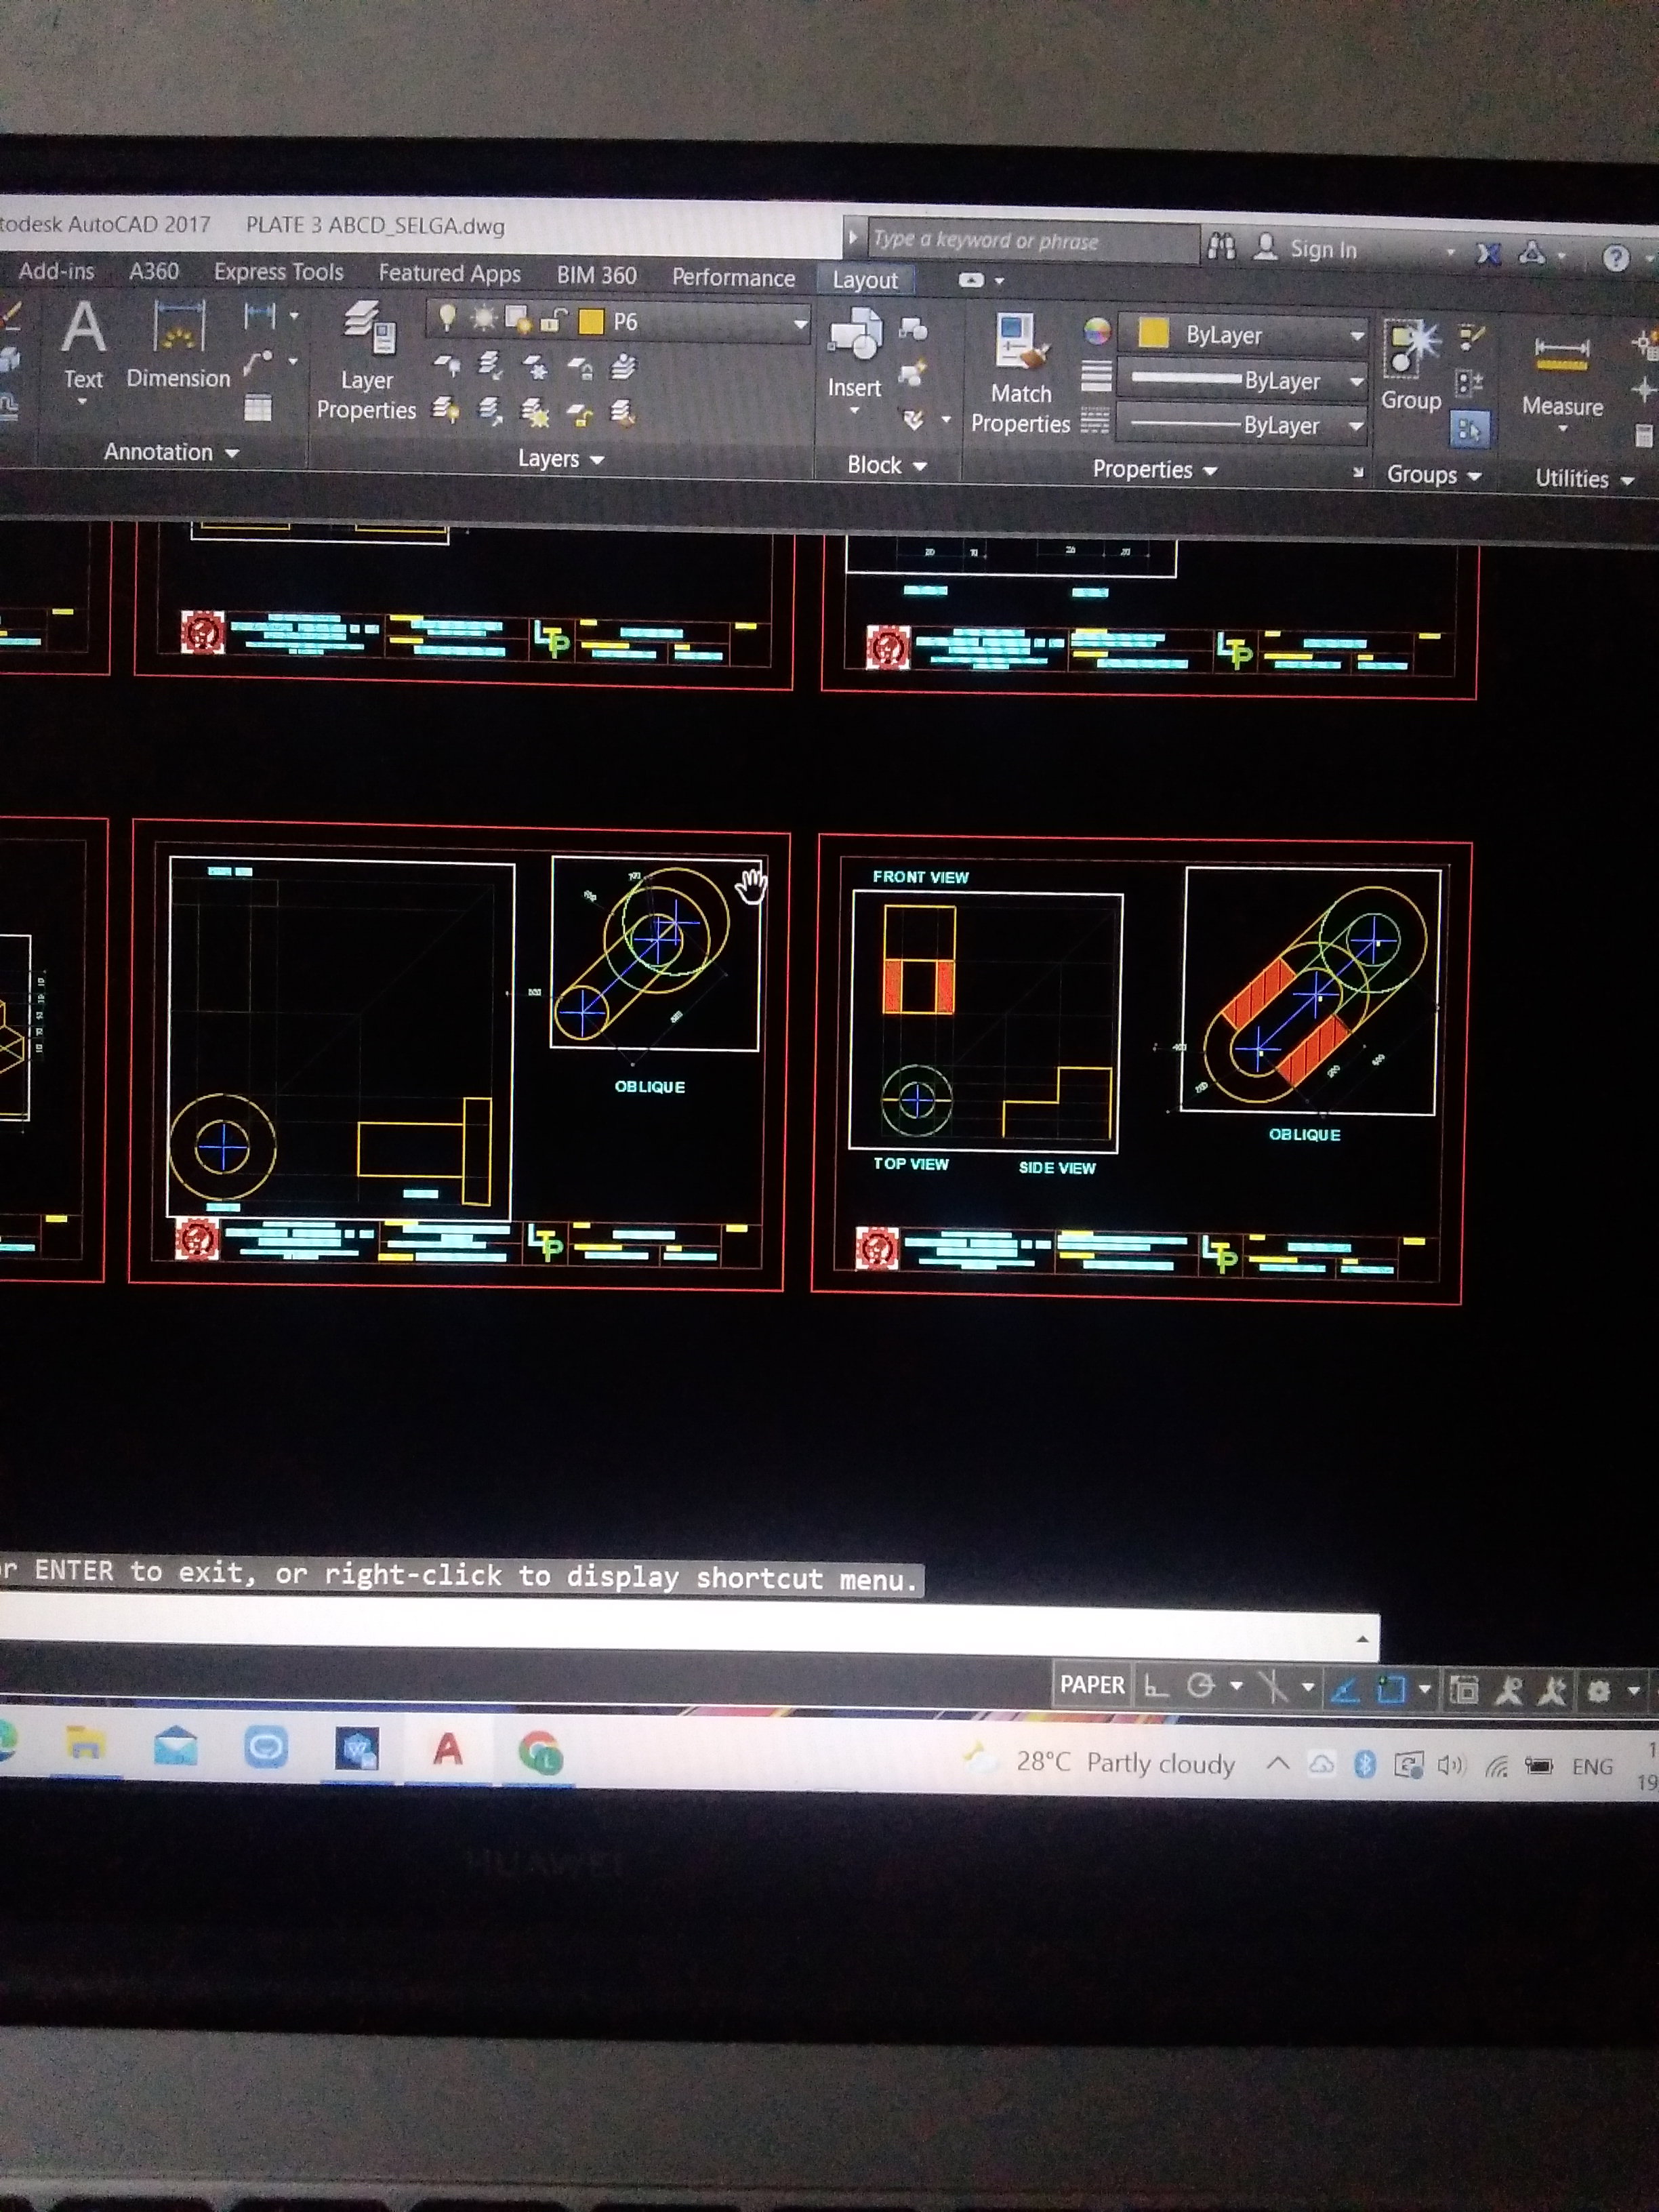Screen dimensions: 1659x2212
Task: Click the P6 layer color swatch
Action: (591, 321)
